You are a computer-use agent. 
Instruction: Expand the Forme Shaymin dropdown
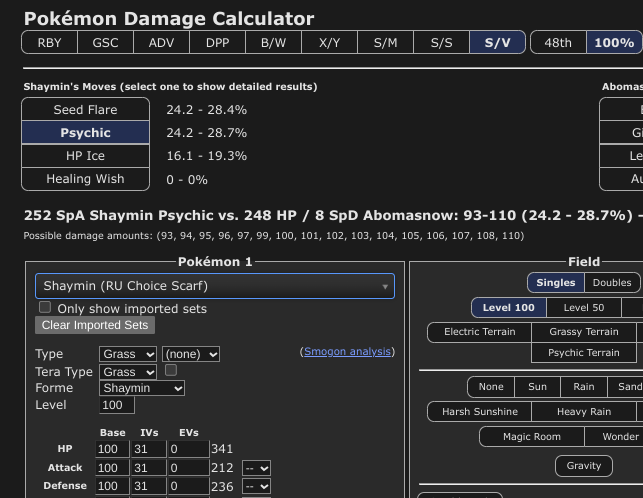(142, 388)
